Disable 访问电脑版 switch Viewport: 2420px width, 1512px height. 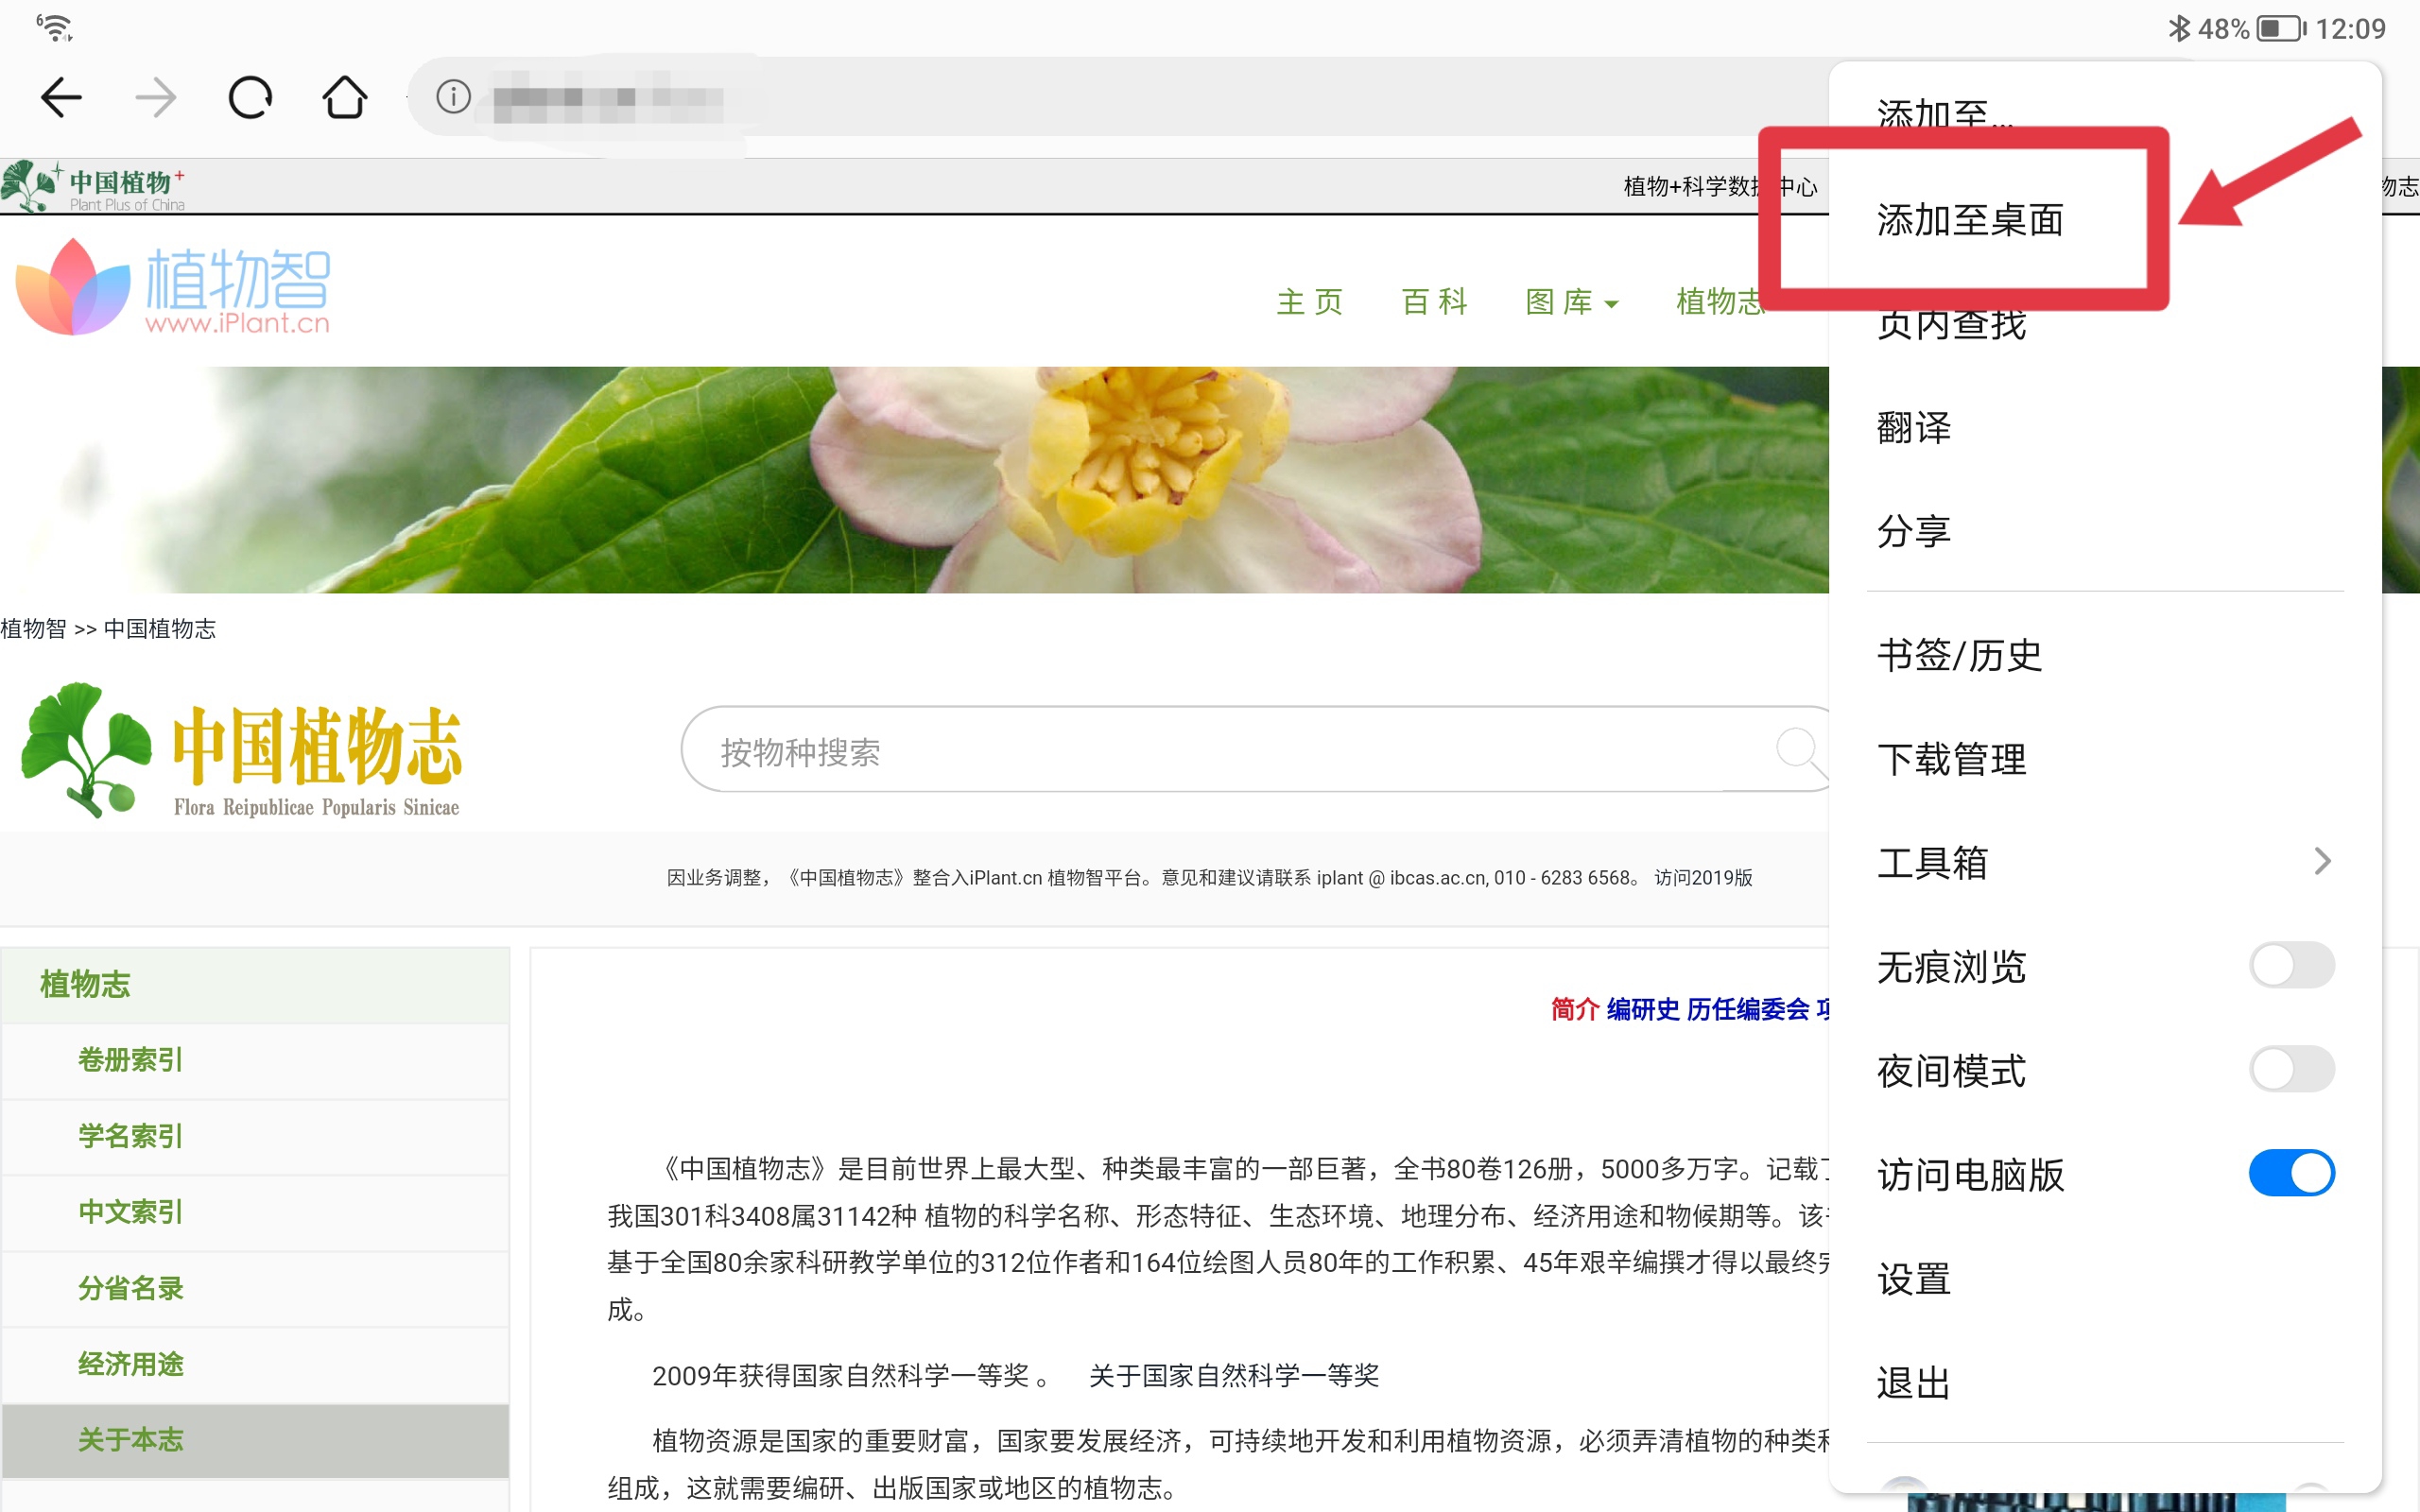coord(2292,1173)
